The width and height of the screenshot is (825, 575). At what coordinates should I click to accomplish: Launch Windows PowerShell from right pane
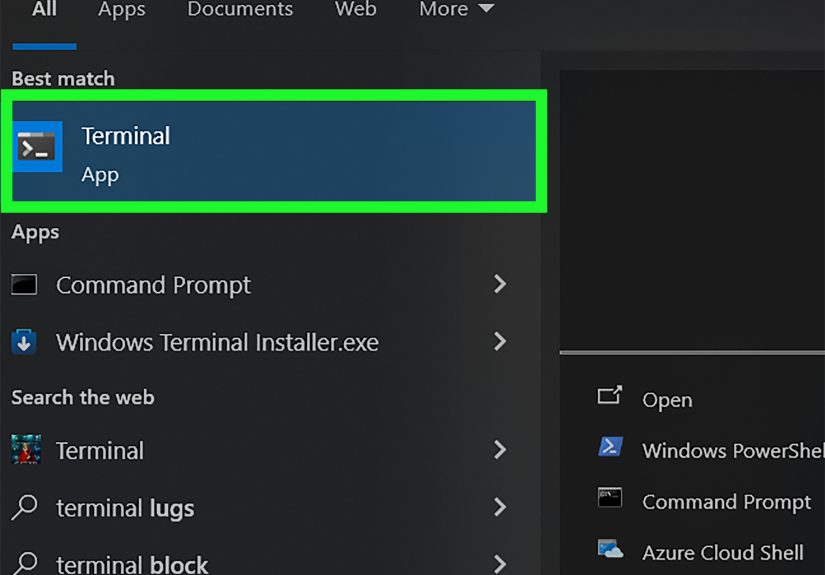(733, 451)
